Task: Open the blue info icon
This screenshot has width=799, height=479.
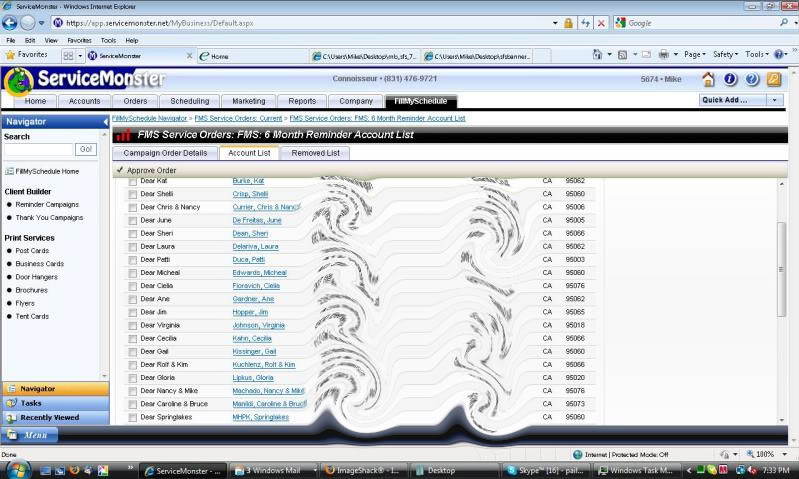Action: 730,80
